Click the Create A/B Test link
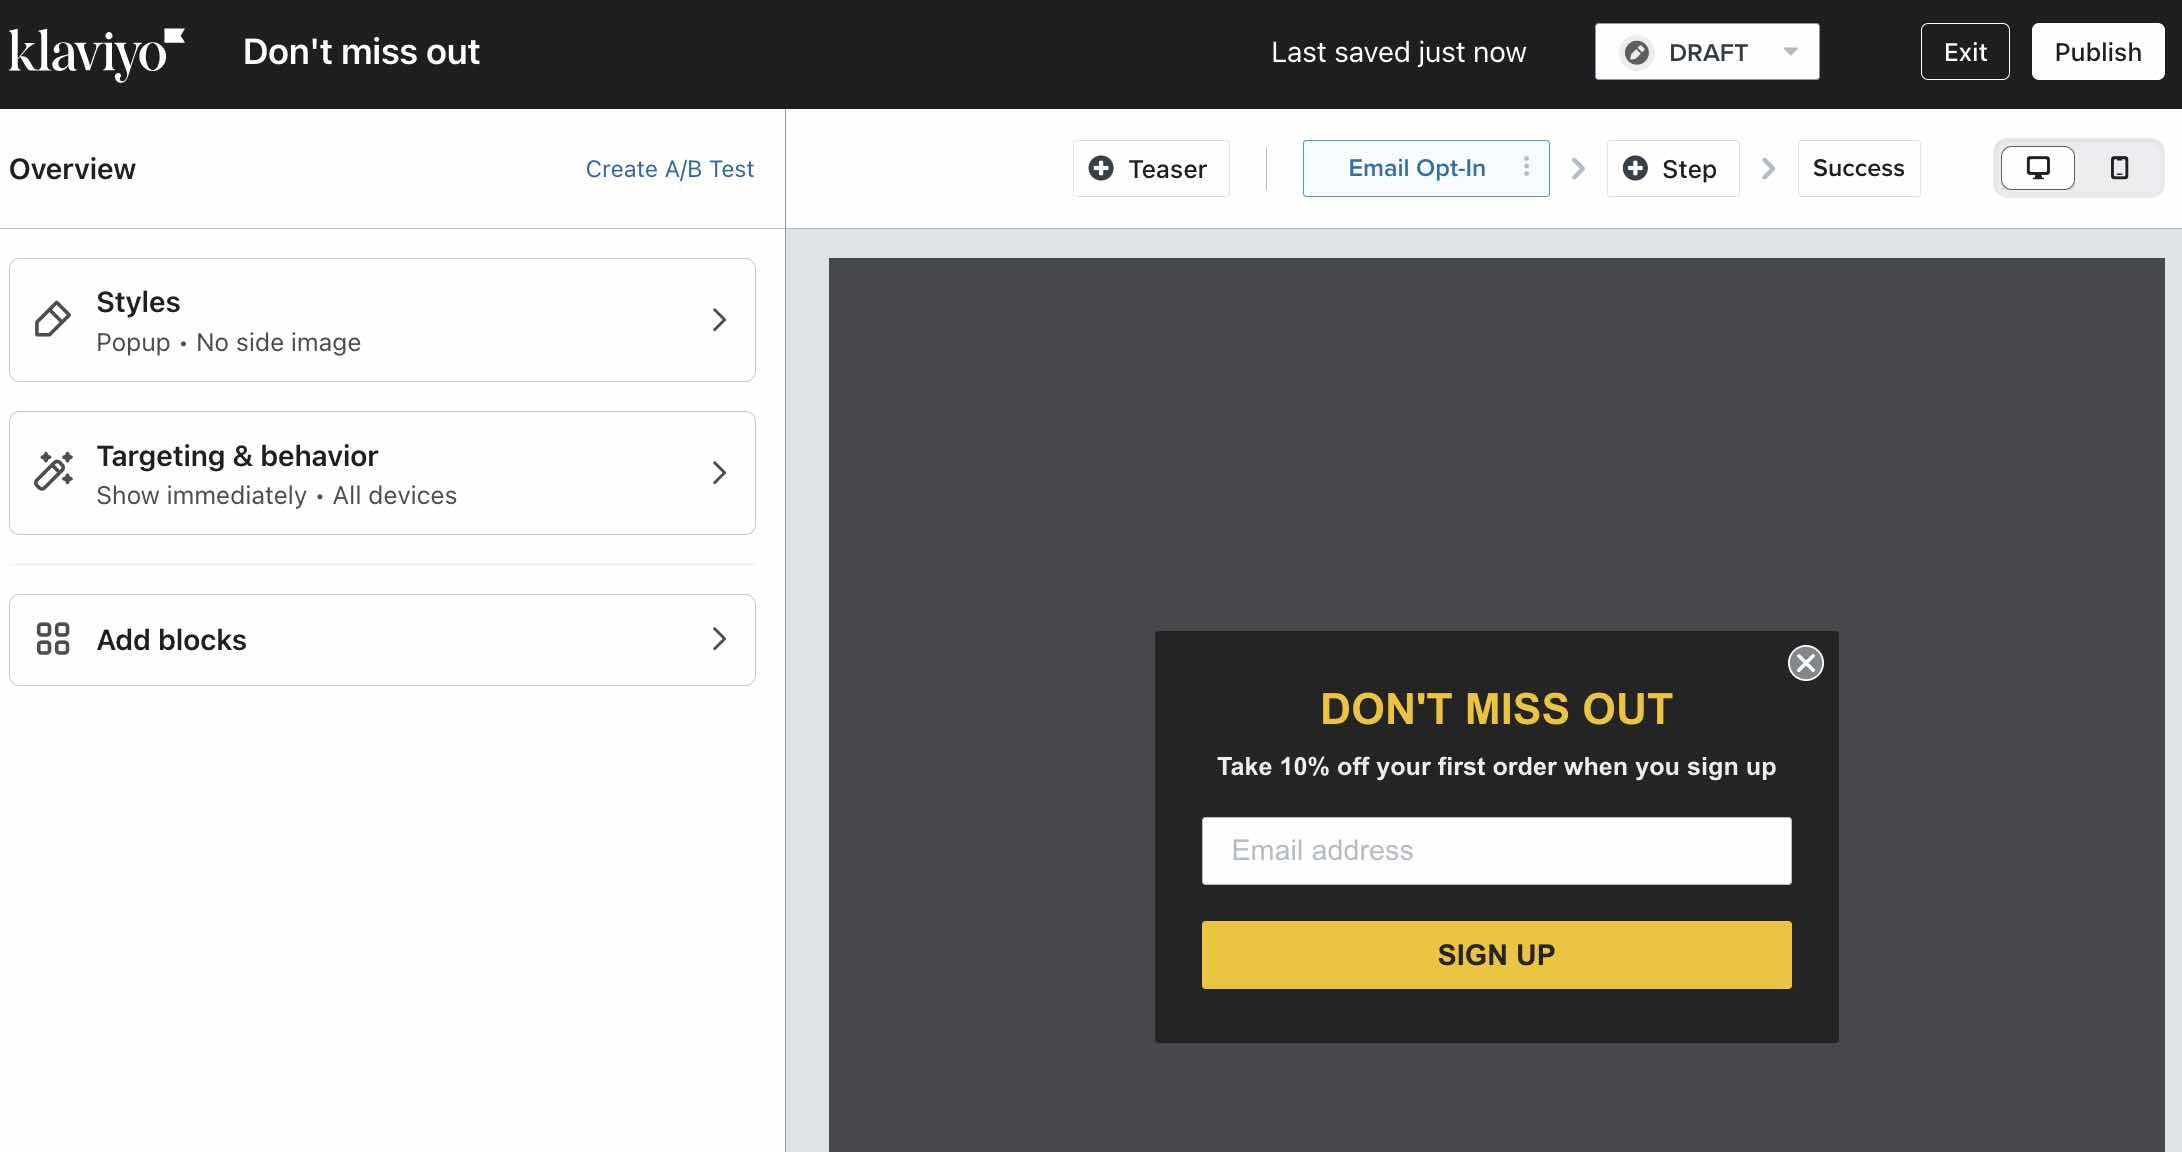 (670, 169)
